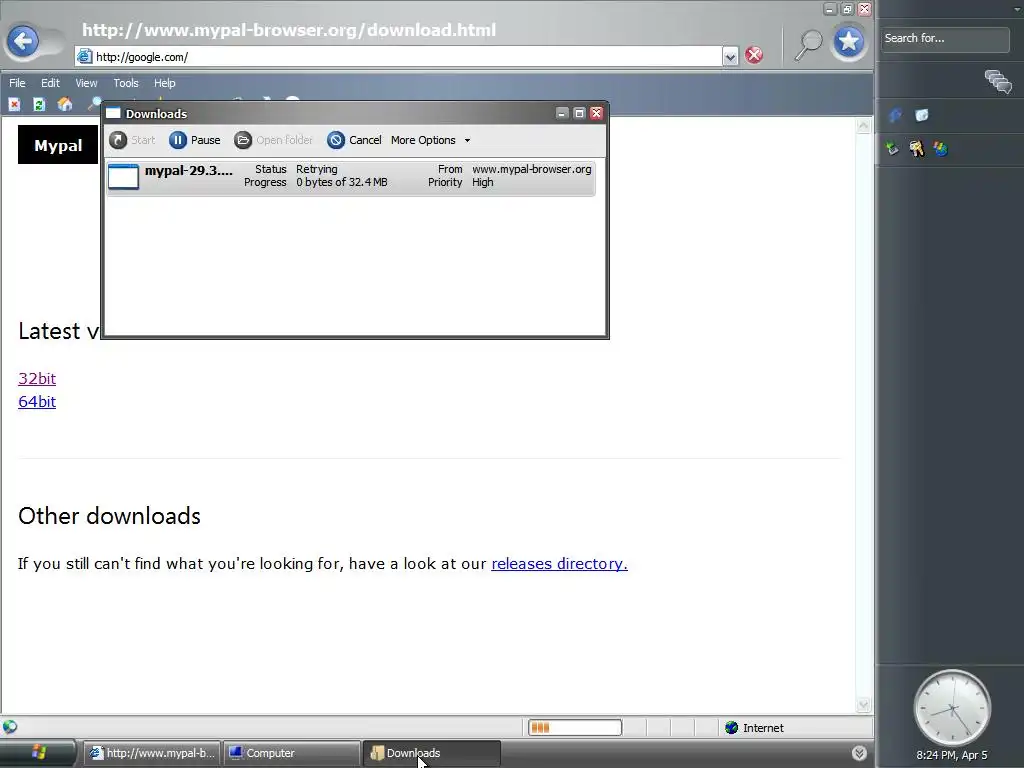The image size is (1024, 768).
Task: Select the mypal-29.3 file icon in Downloads
Action: point(123,176)
